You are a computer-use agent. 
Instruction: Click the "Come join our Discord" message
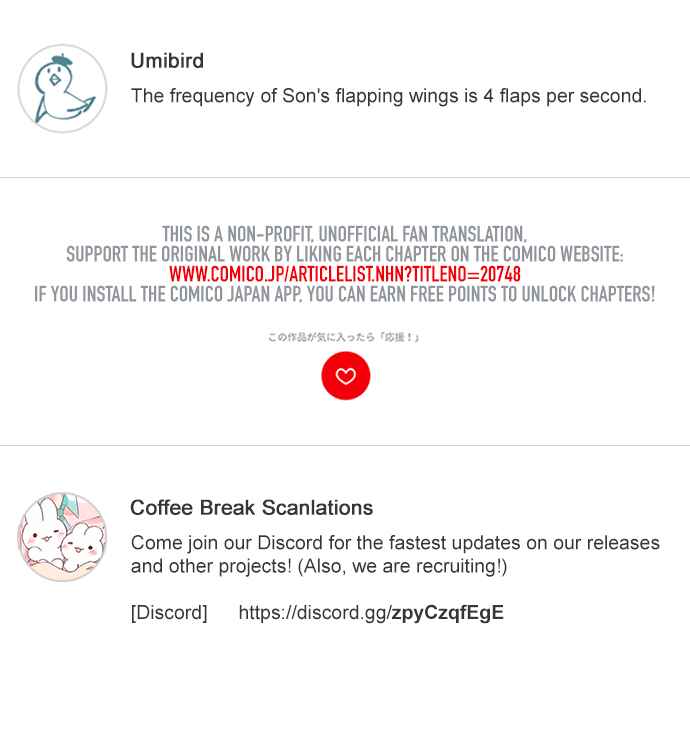[395, 554]
